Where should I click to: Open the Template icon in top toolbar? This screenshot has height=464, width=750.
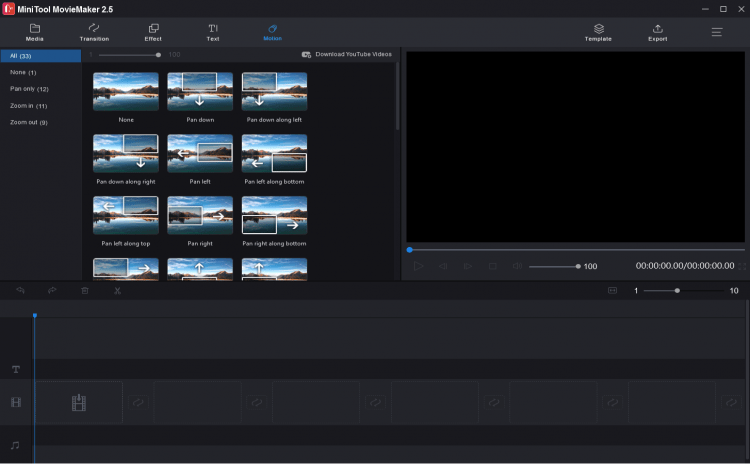tap(598, 32)
